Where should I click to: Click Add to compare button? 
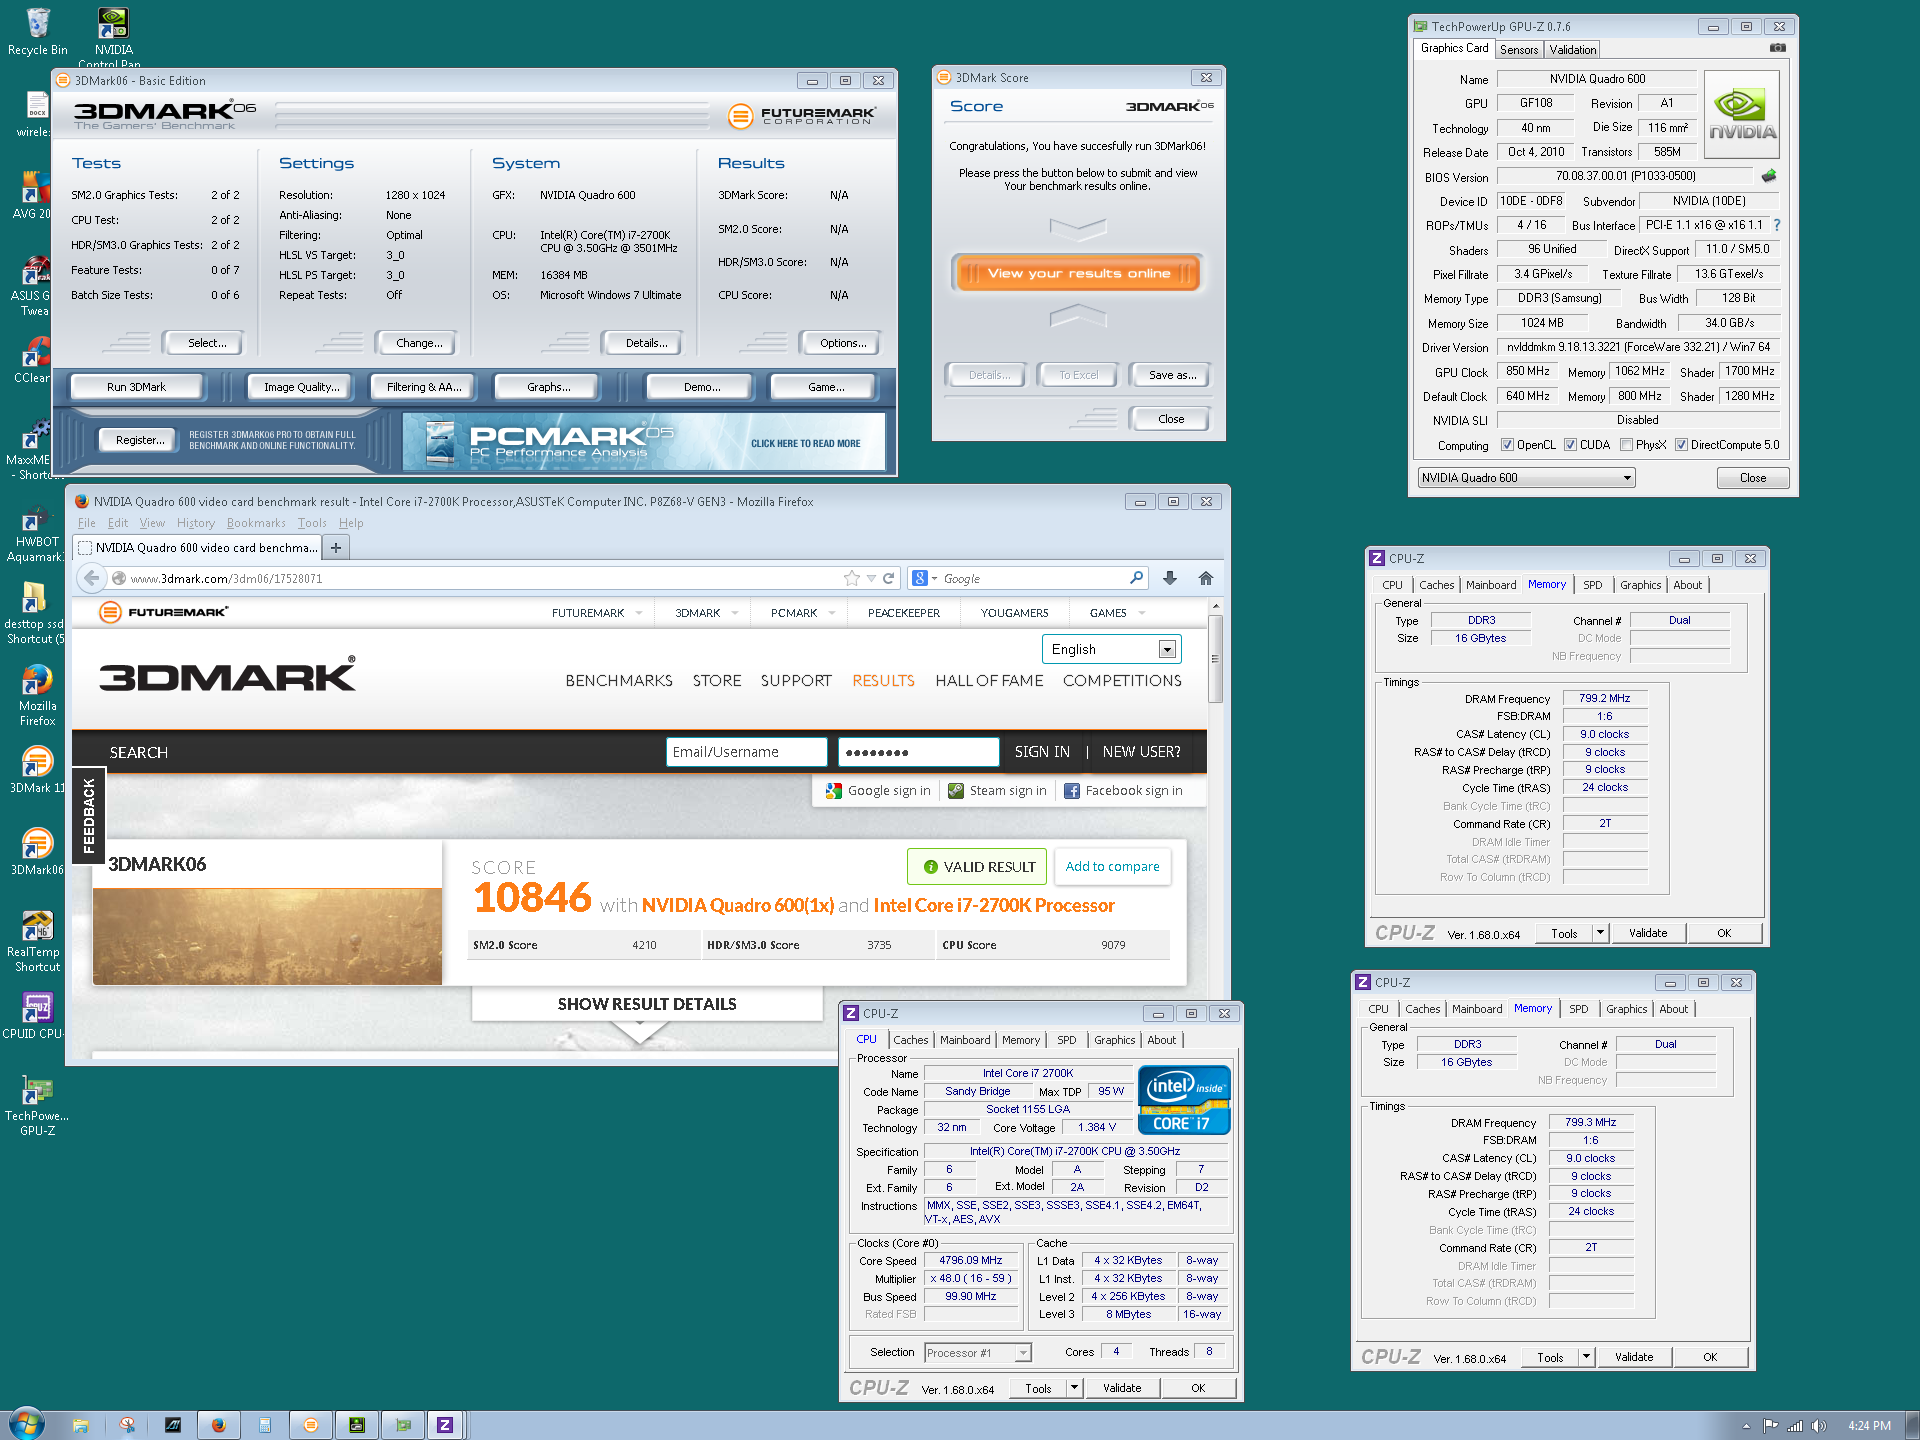1112,866
